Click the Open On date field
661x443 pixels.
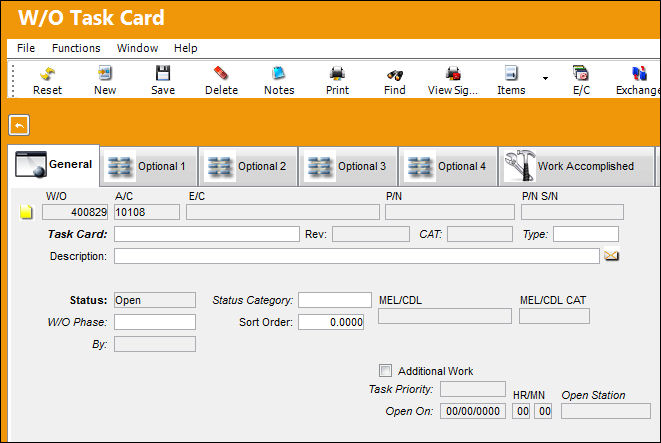point(473,411)
